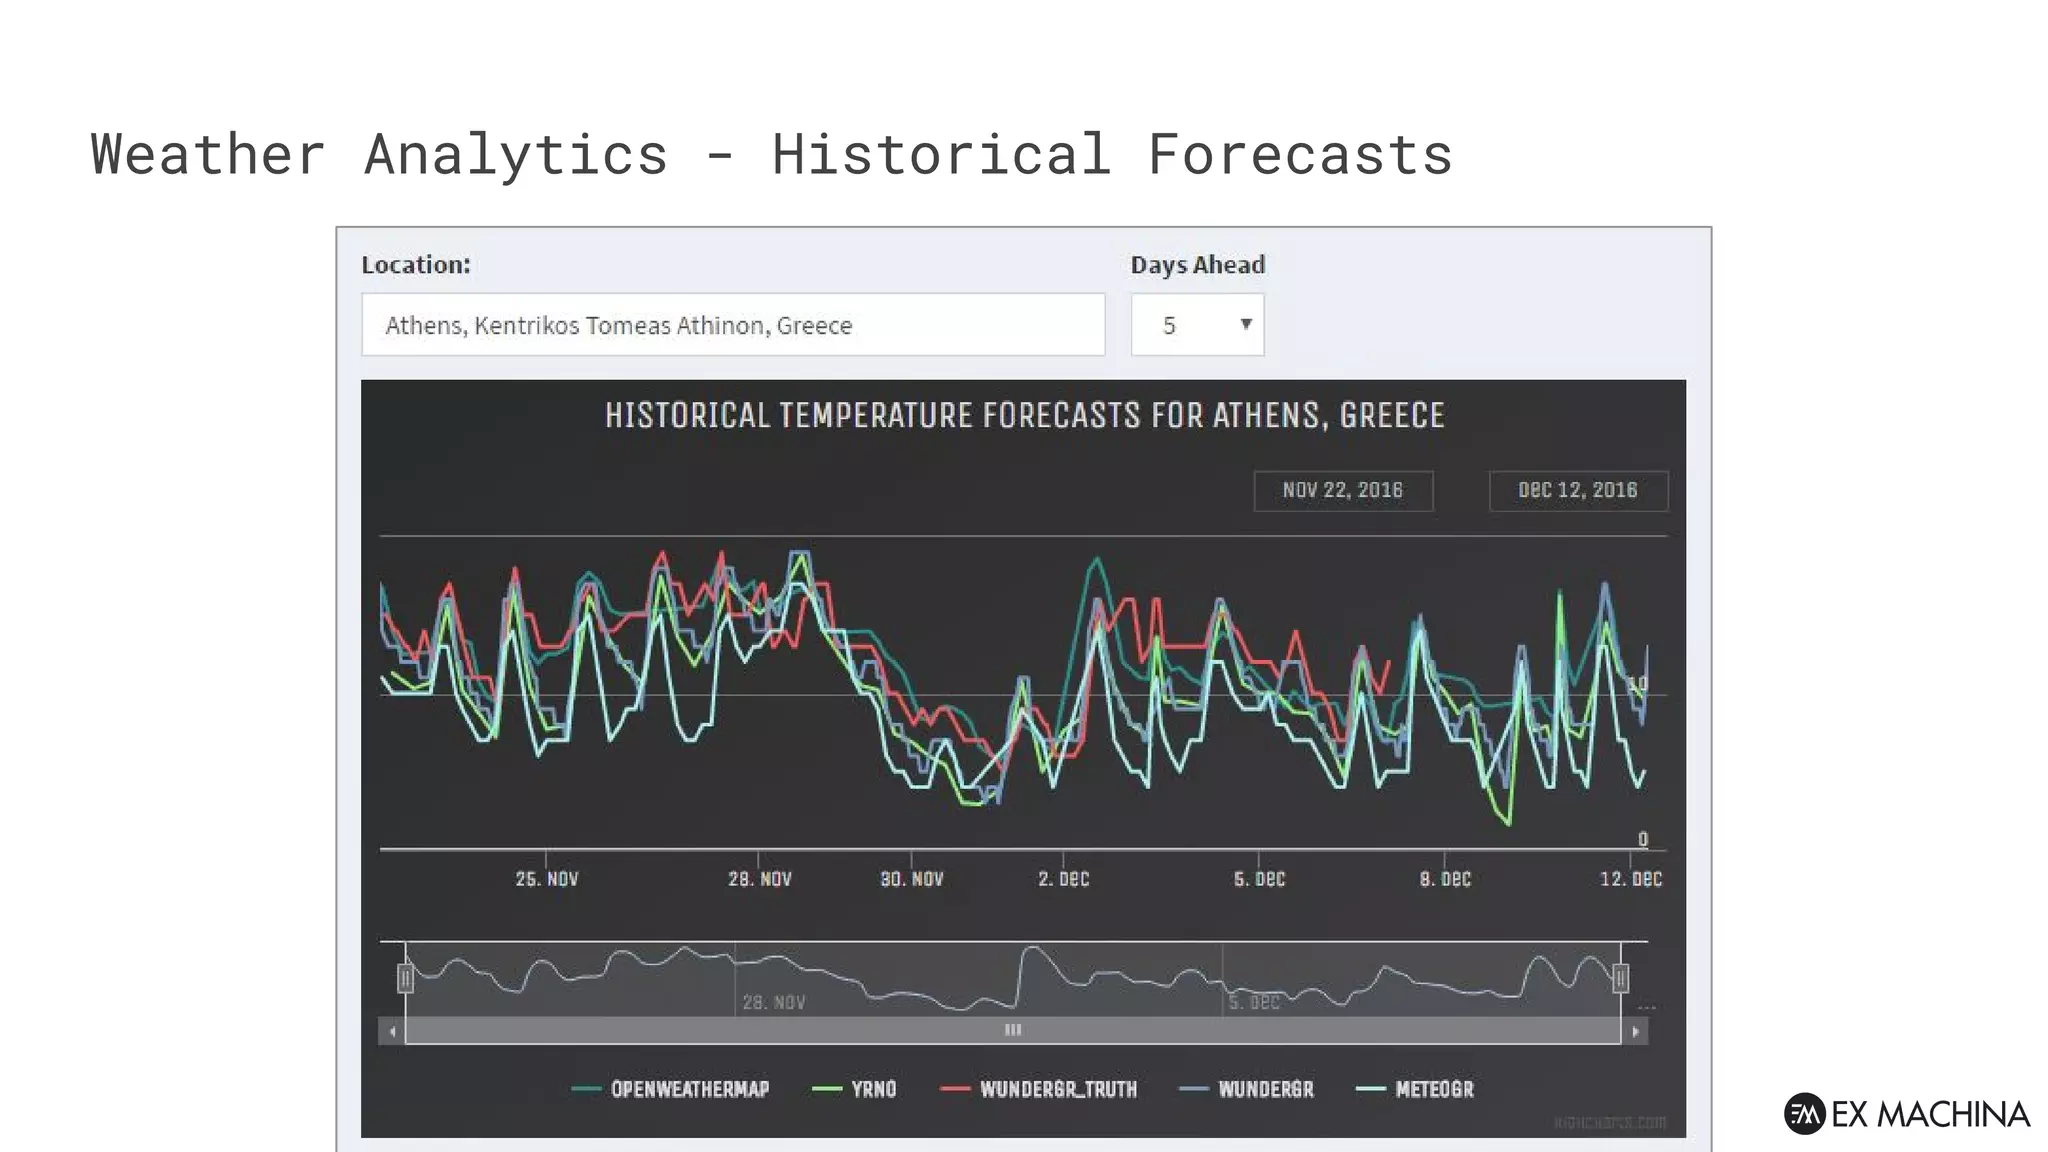Toggle the WUNDERGR series in legend
The height and width of the screenshot is (1152, 2048).
pyautogui.click(x=1246, y=1089)
